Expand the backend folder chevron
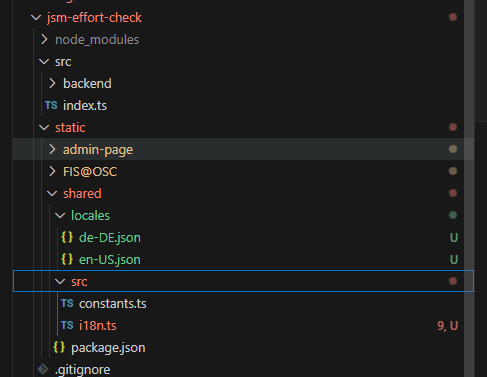The image size is (487, 377). click(52, 84)
